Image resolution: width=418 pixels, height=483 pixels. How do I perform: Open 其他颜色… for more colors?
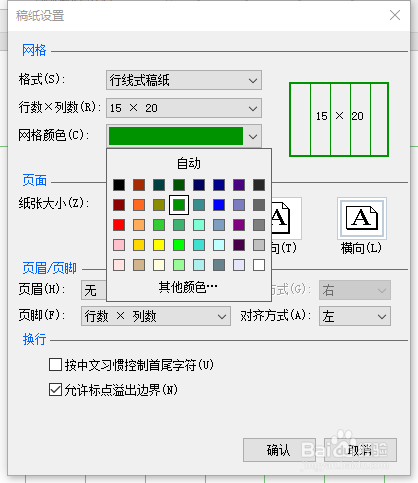189,287
